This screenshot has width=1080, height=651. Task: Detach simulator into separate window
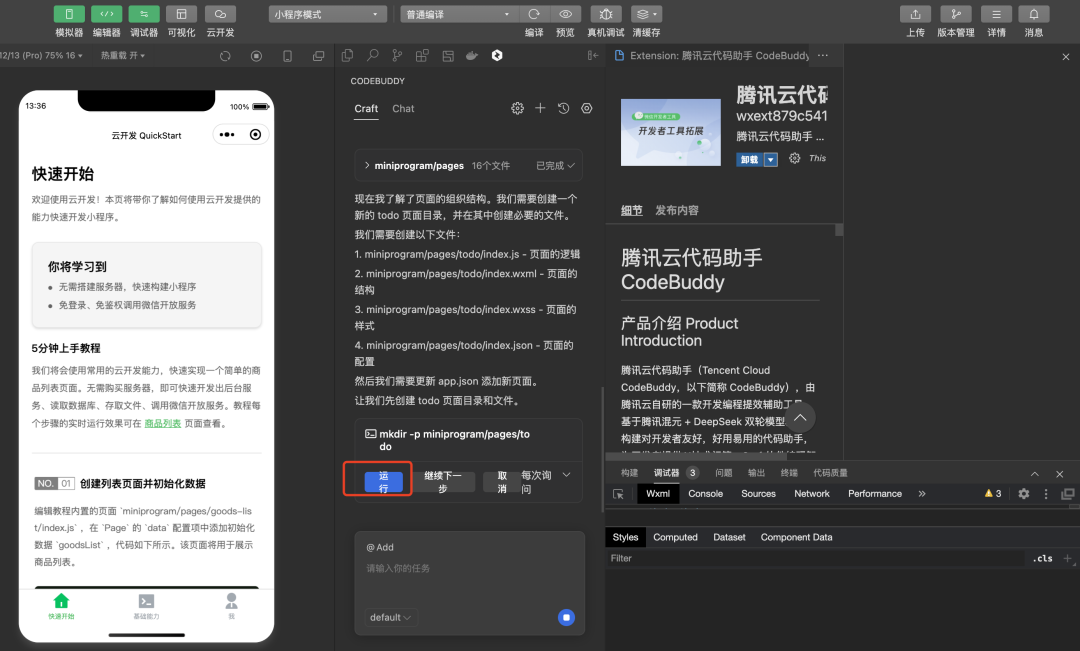tap(318, 56)
